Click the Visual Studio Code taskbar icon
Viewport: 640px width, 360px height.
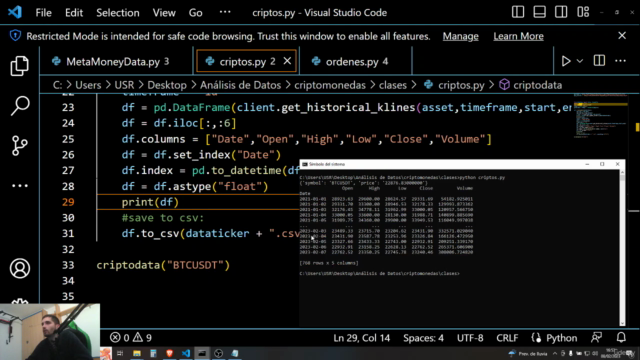[x=186, y=353]
